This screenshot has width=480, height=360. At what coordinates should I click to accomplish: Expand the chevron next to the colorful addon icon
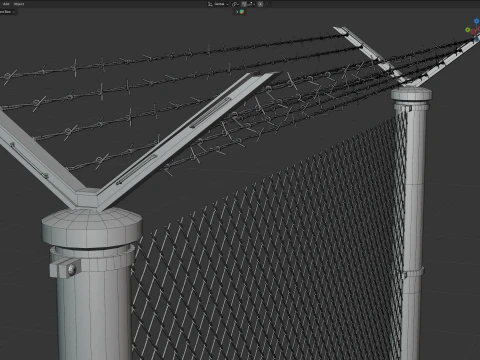tap(237, 12)
